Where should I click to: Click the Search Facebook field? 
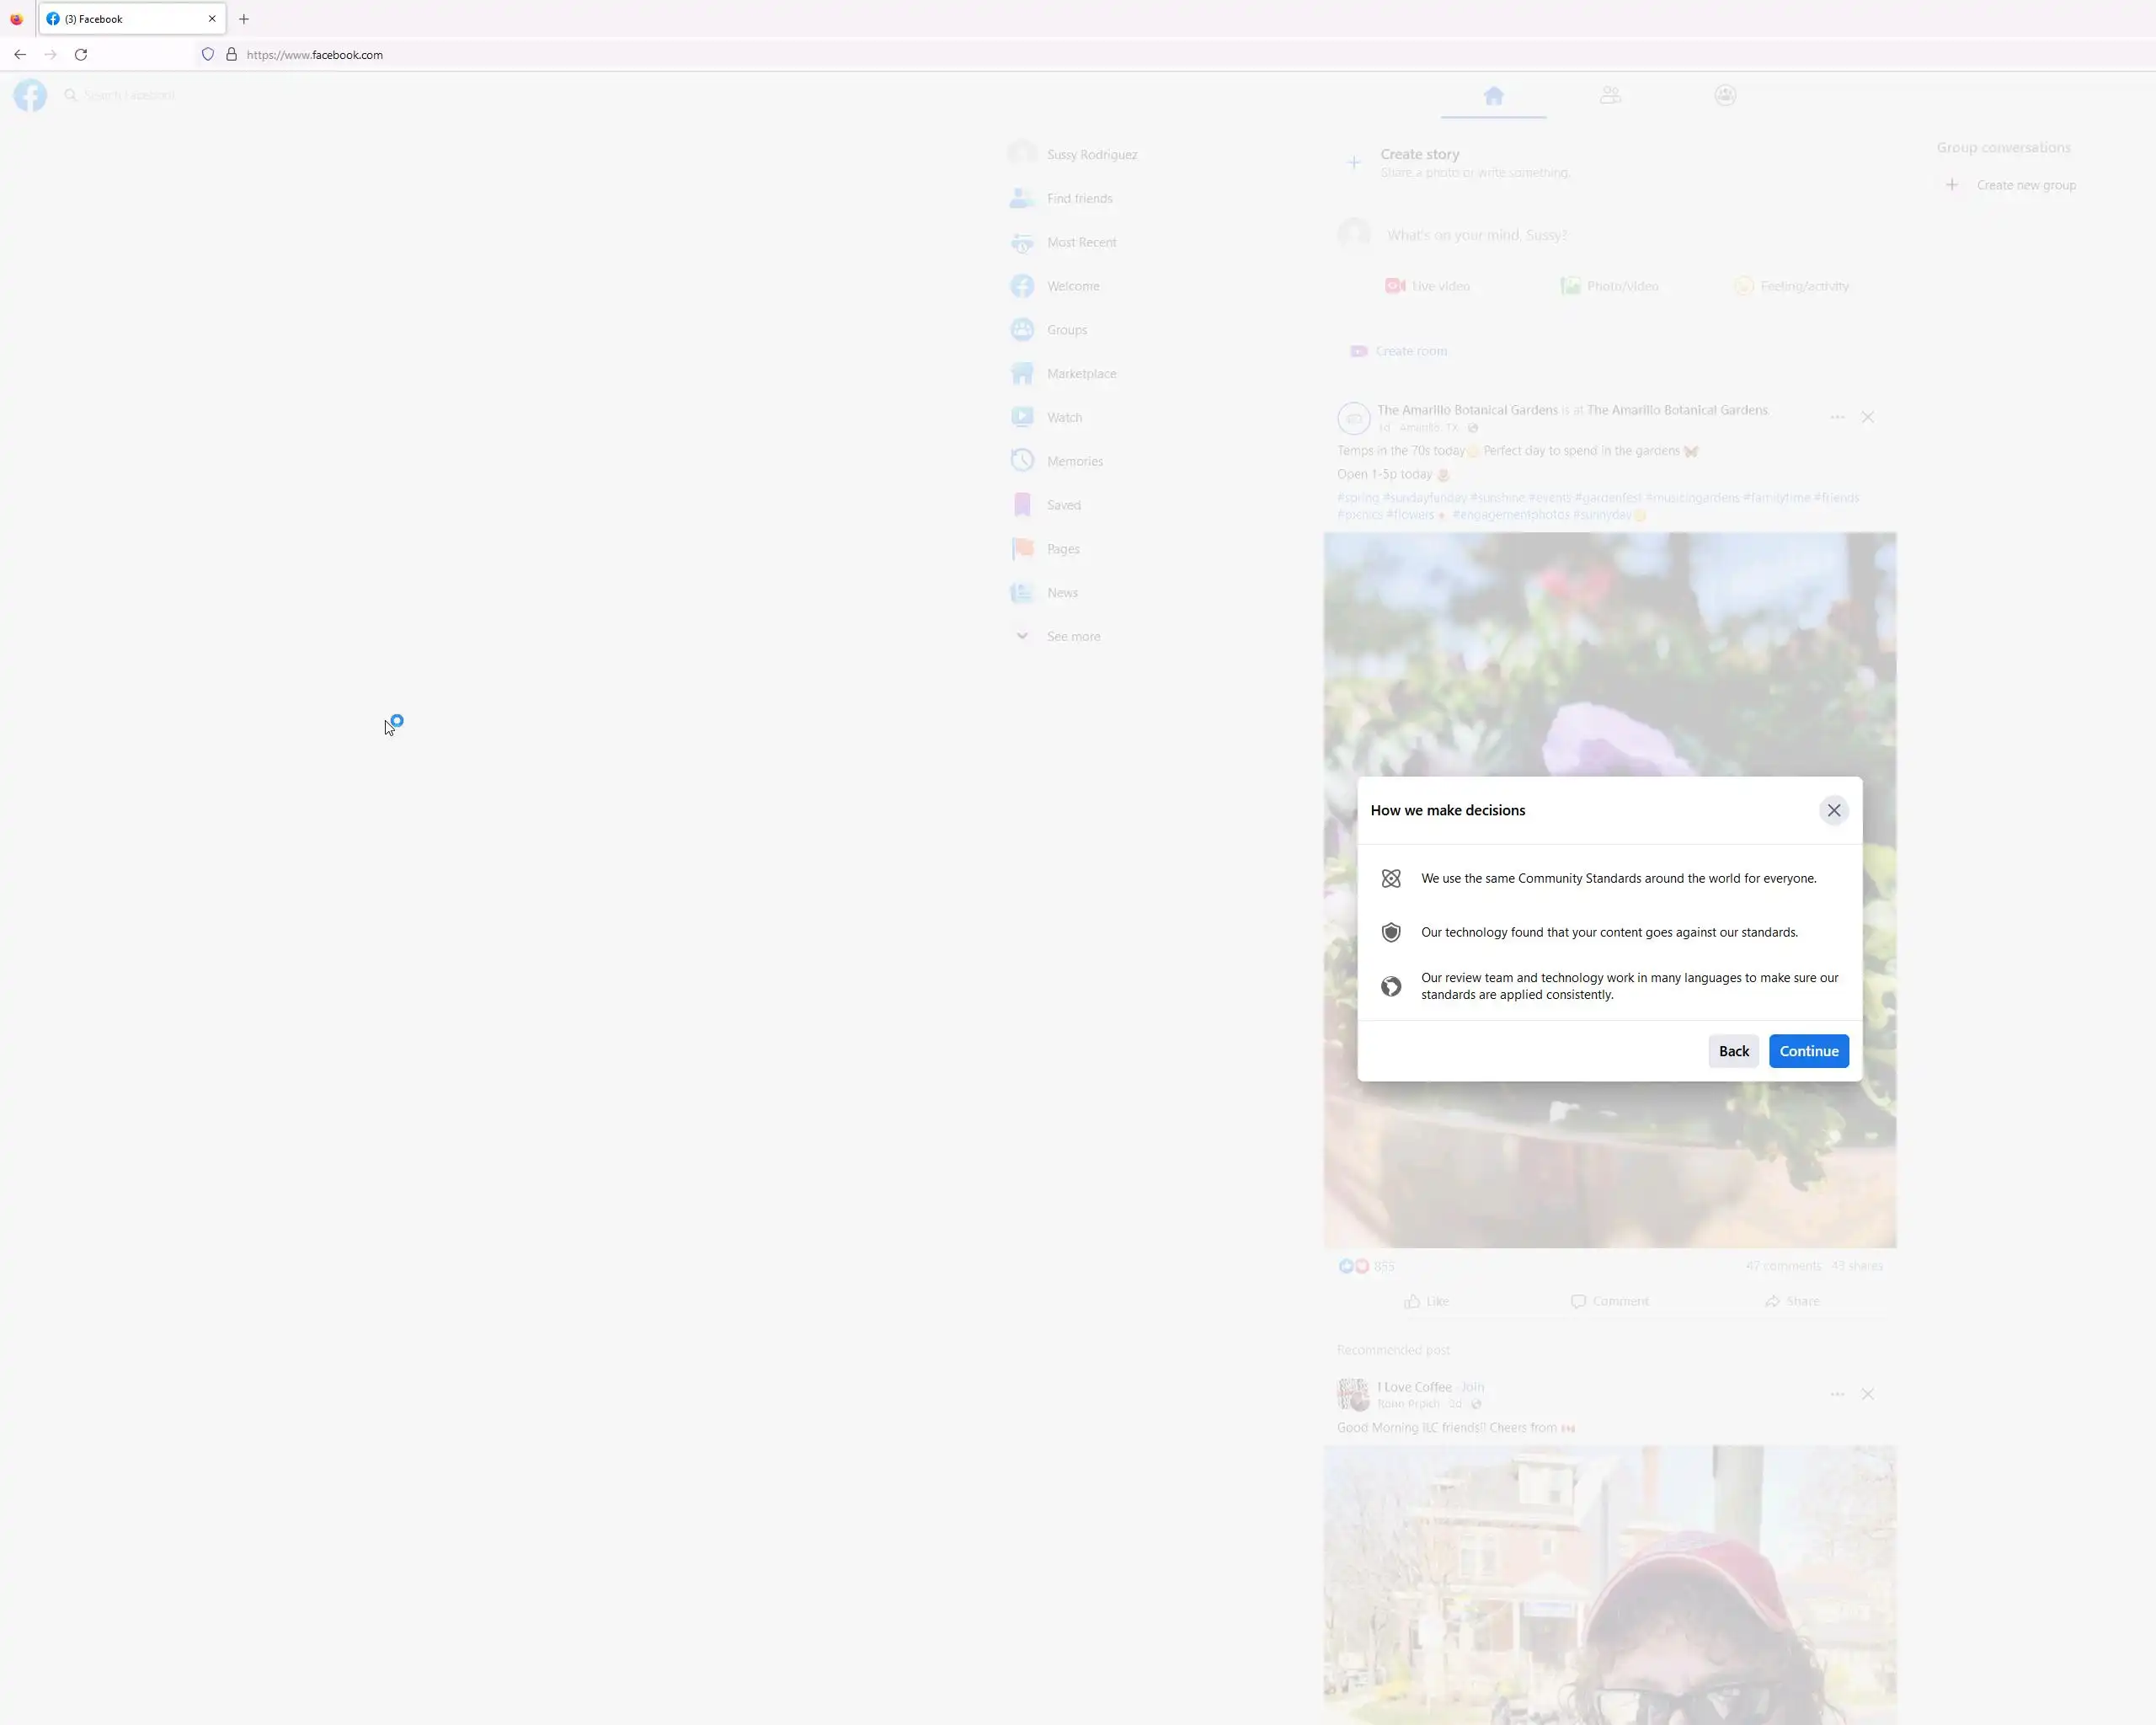(130, 95)
